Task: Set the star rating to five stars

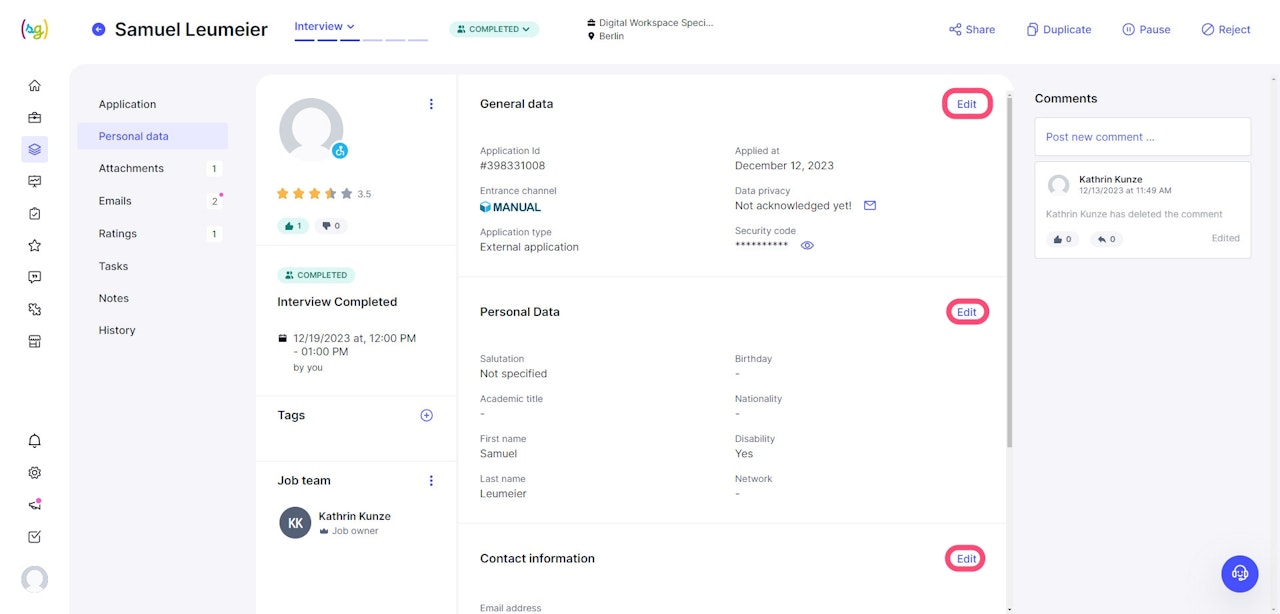Action: [347, 194]
